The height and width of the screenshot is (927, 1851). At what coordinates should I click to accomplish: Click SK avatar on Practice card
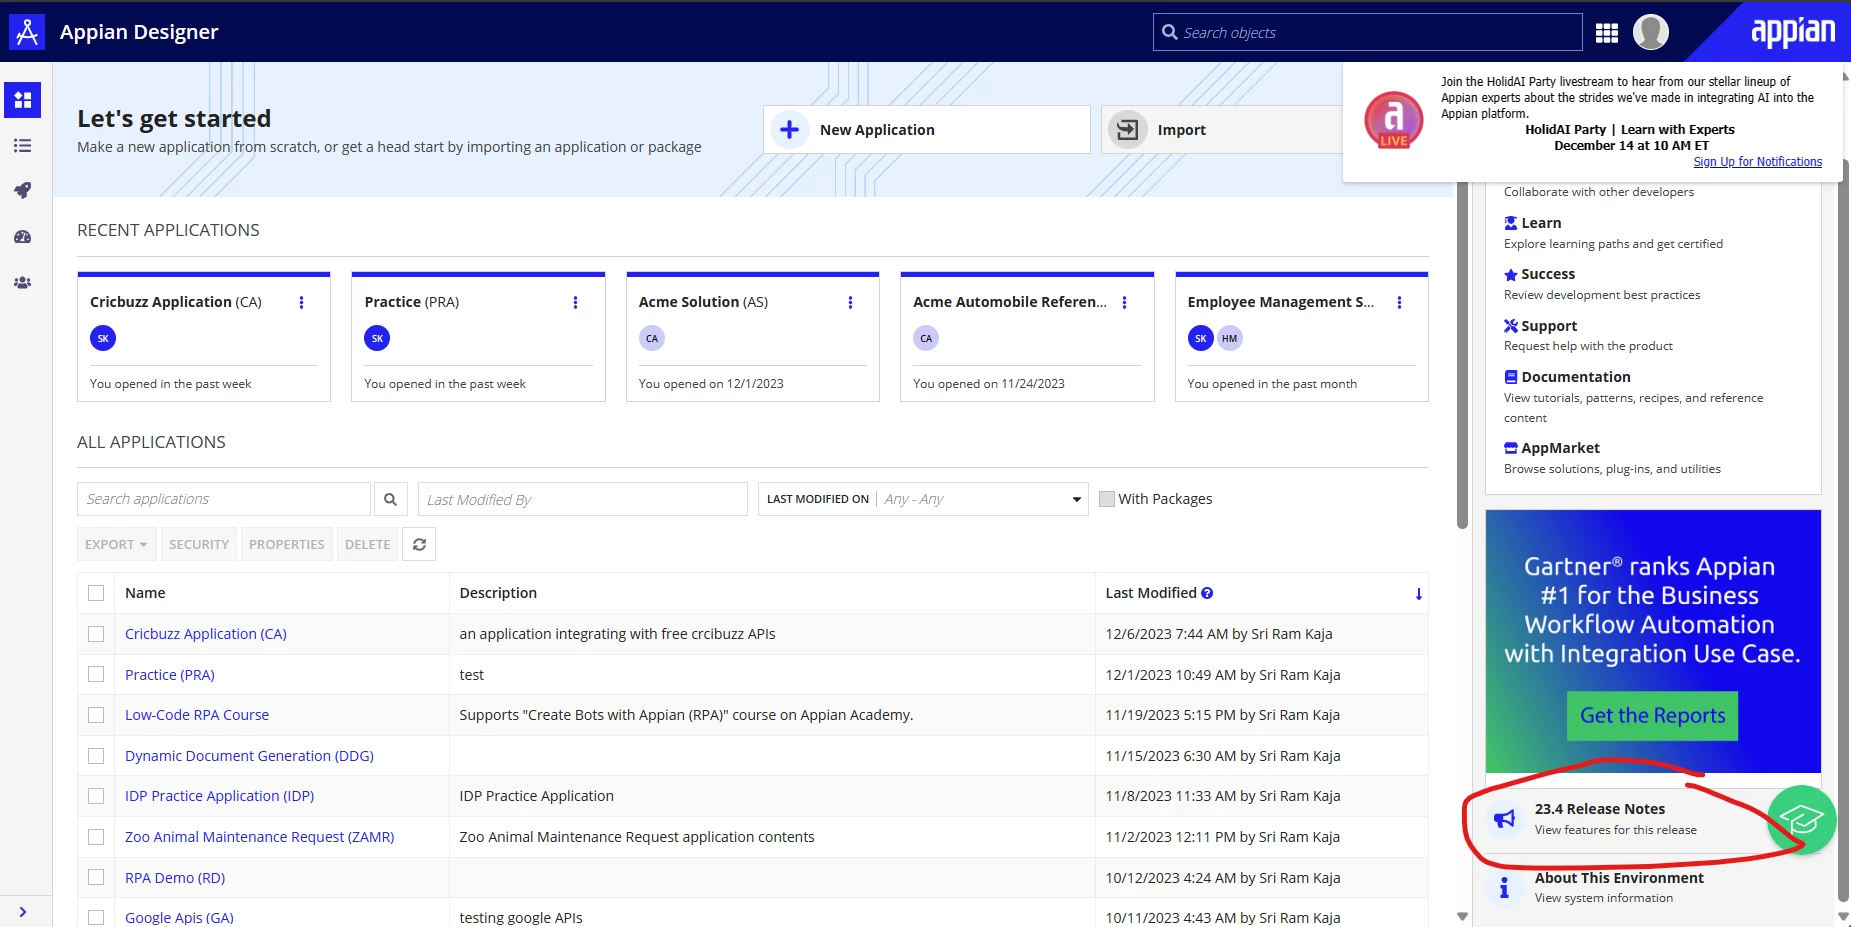click(x=377, y=338)
